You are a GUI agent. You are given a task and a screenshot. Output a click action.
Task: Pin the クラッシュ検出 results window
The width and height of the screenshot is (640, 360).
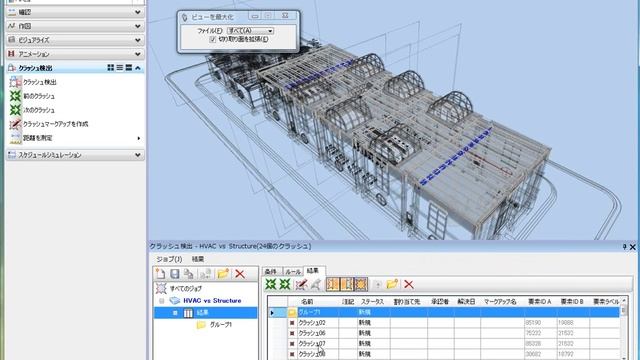coord(624,247)
